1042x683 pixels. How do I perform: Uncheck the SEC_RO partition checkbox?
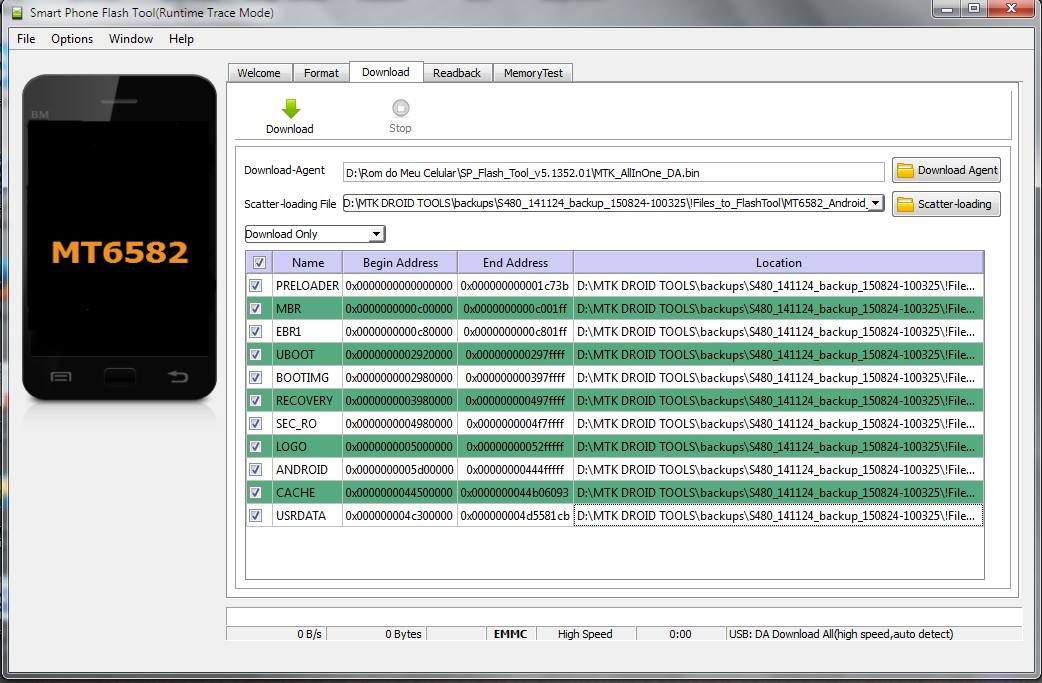(255, 423)
